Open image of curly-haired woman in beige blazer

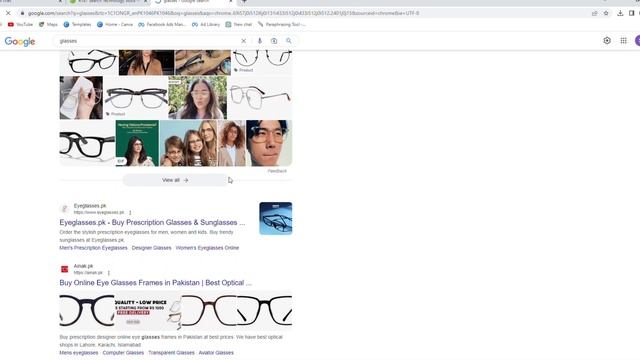231,143
